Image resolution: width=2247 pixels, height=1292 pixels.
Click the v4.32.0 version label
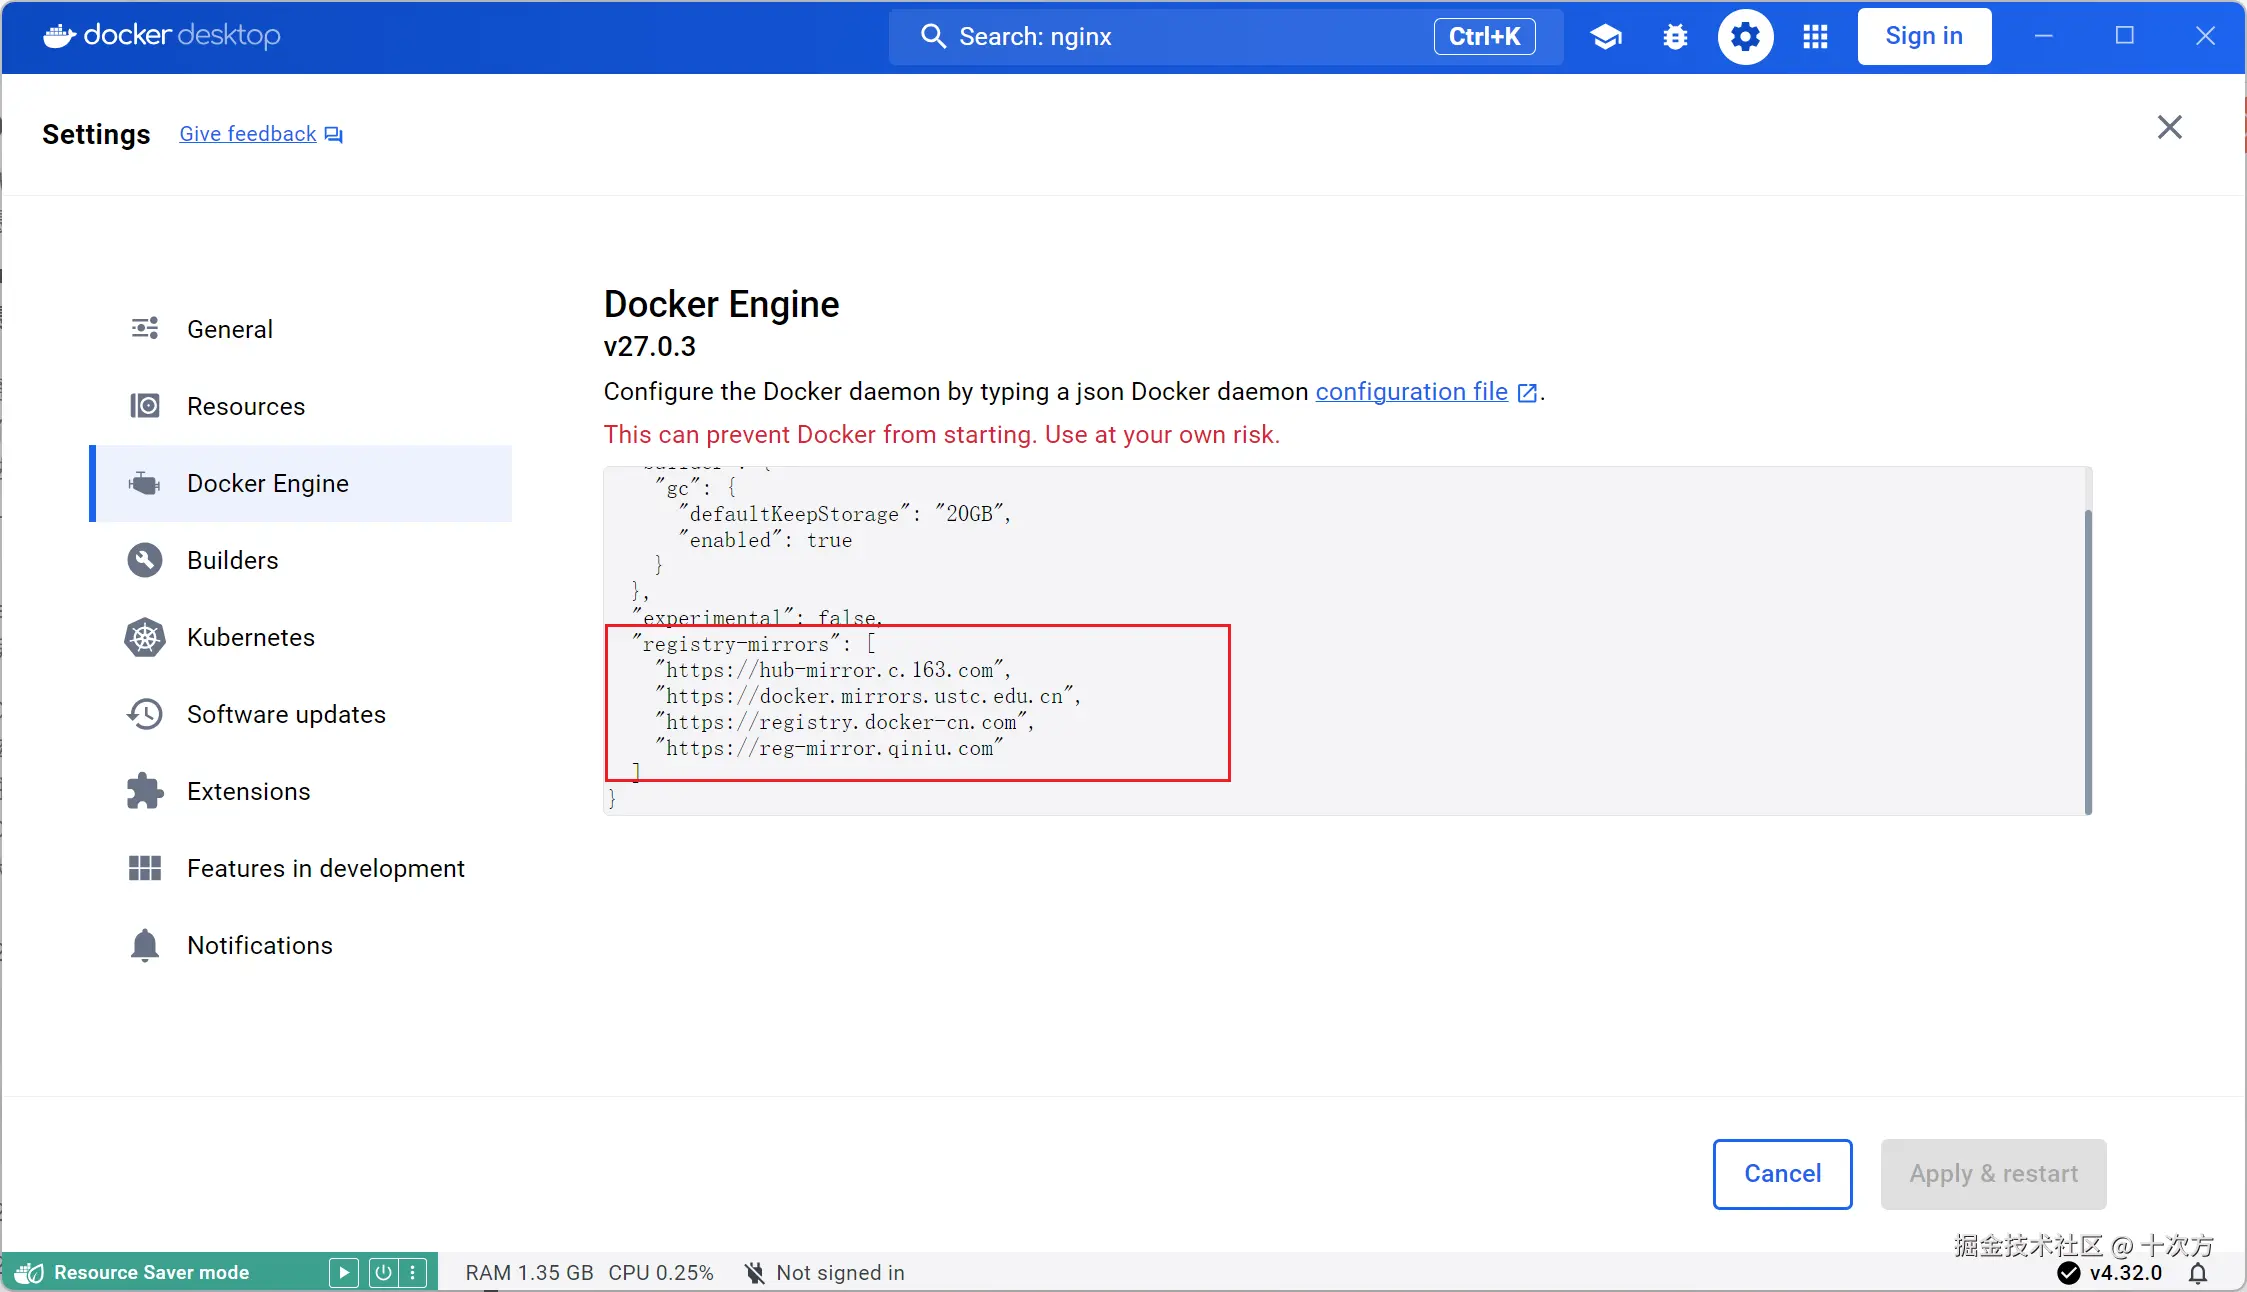(x=2126, y=1273)
